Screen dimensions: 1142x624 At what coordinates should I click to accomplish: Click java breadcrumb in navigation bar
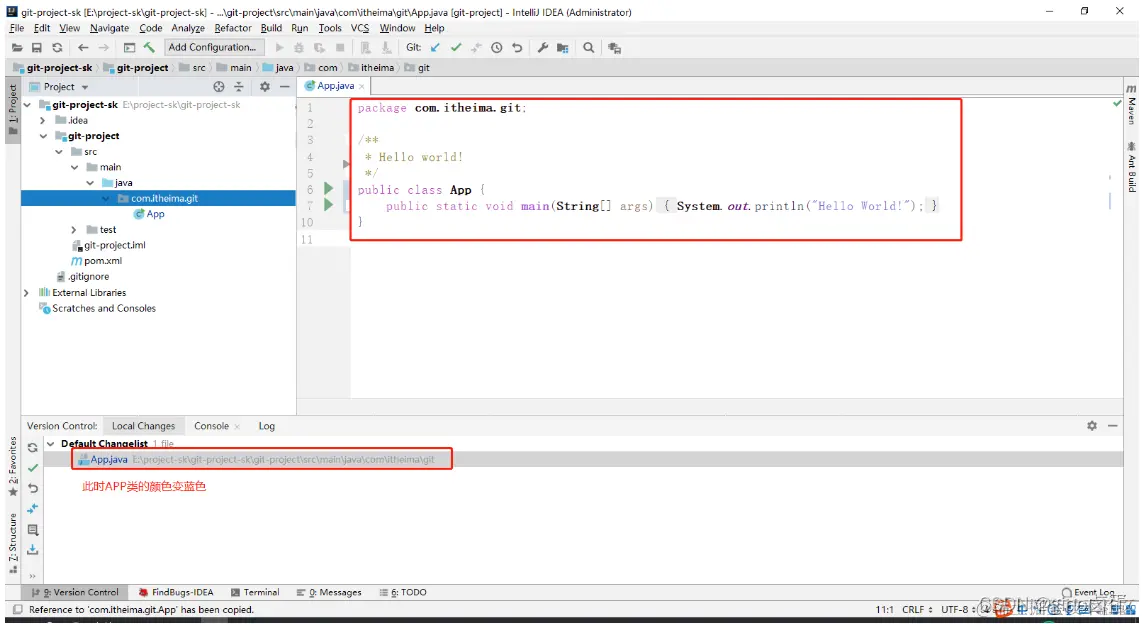(x=278, y=68)
